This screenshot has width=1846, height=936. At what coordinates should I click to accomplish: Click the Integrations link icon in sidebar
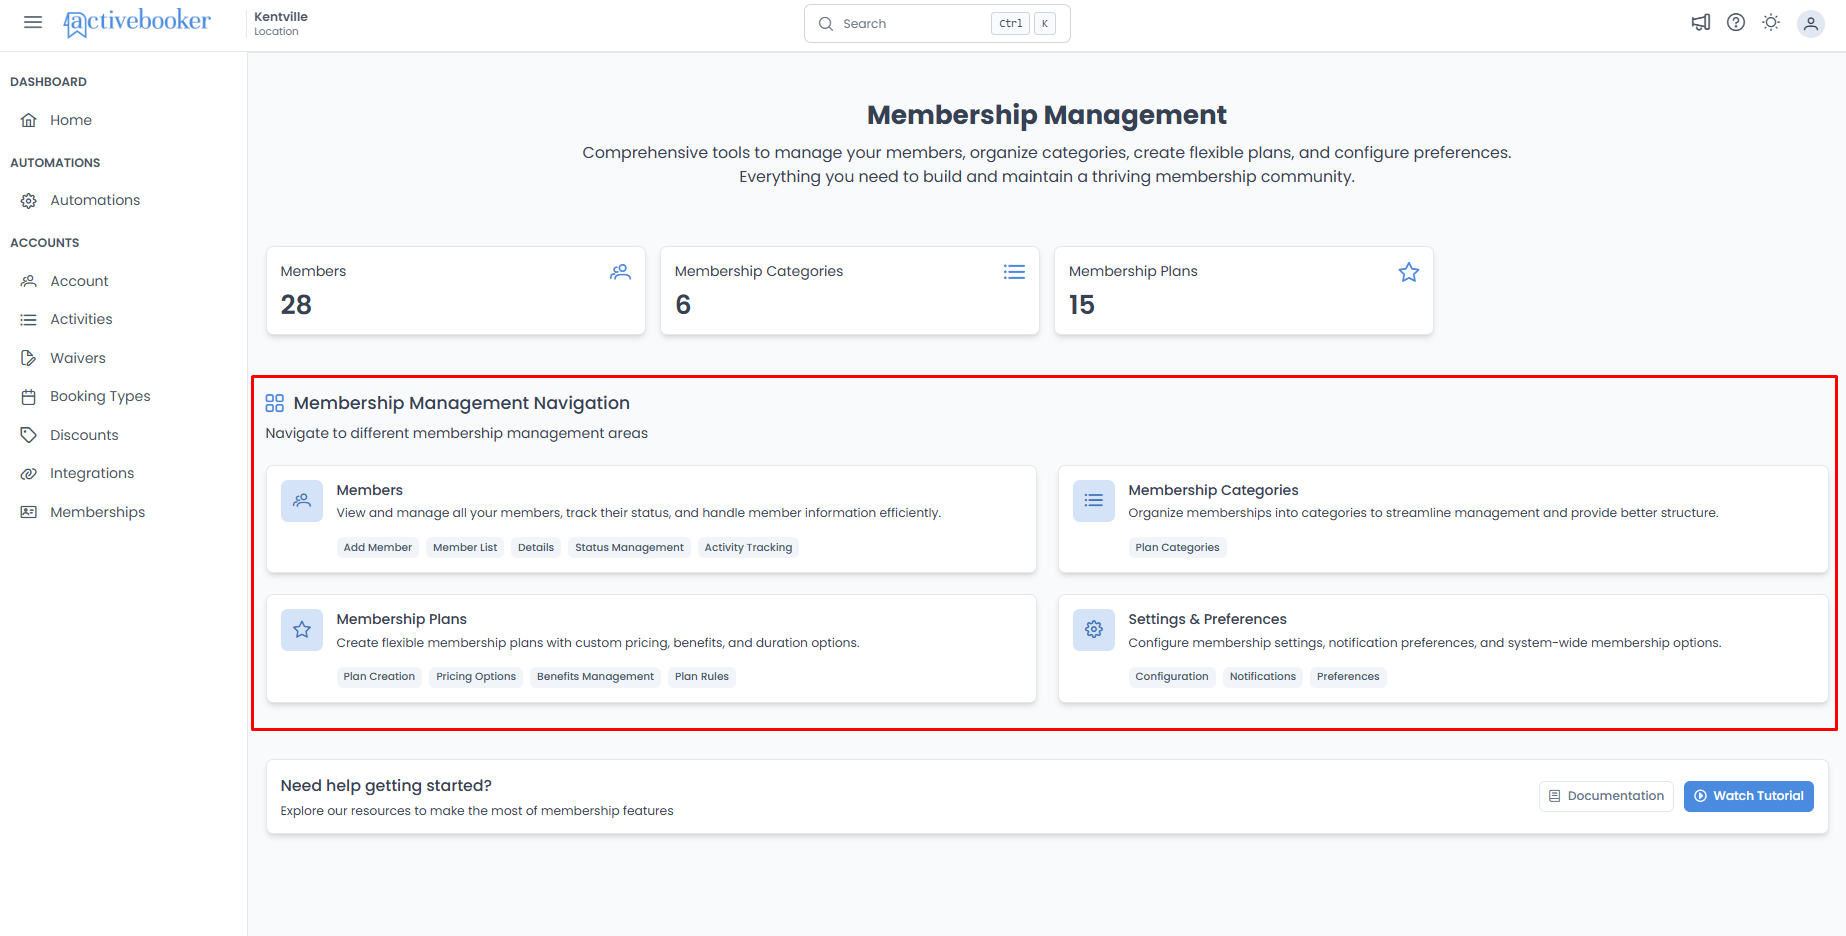pyautogui.click(x=29, y=474)
